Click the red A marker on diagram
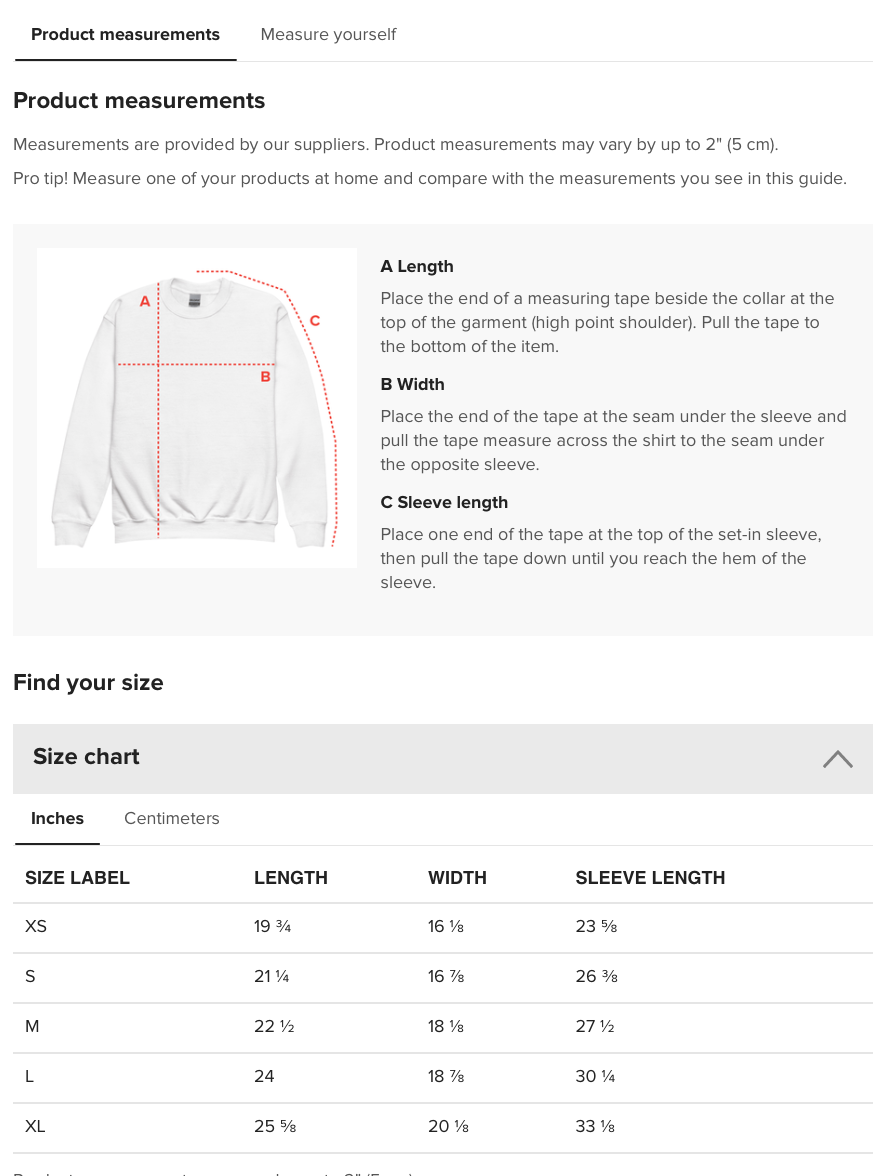888x1176 pixels. click(145, 301)
